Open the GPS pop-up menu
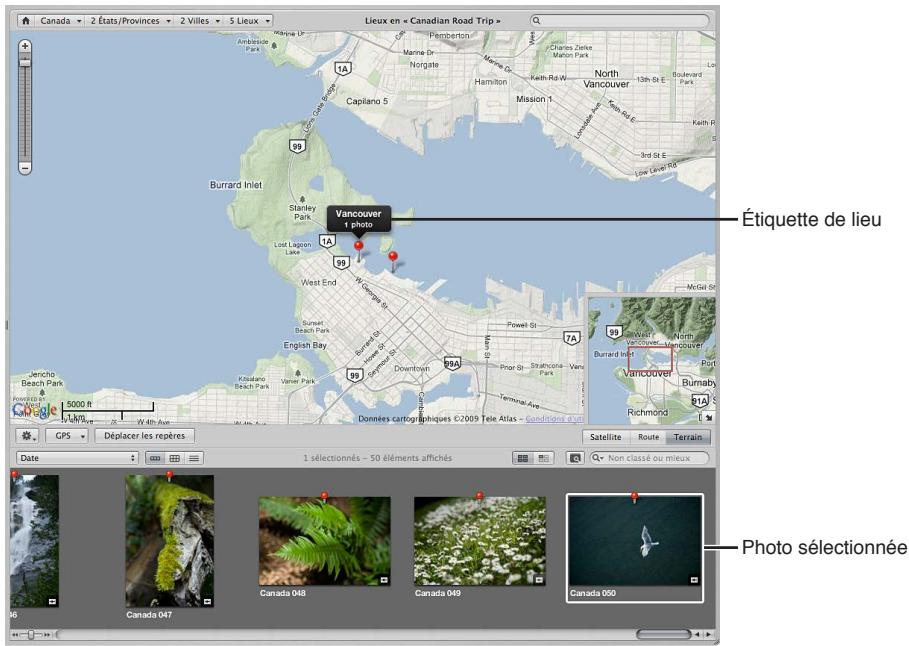The image size is (909, 646). [67, 435]
